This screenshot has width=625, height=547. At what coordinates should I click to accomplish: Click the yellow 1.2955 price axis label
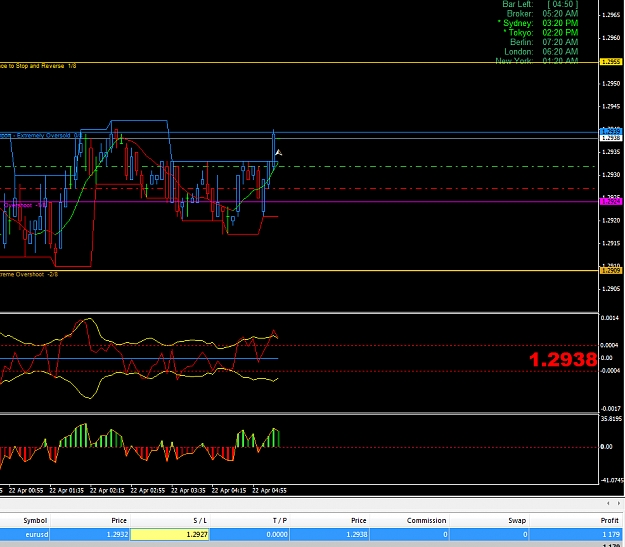pos(611,62)
